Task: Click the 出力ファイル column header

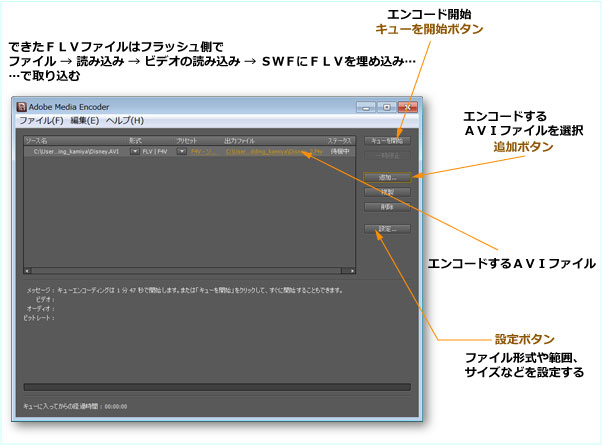Action: coord(237,141)
